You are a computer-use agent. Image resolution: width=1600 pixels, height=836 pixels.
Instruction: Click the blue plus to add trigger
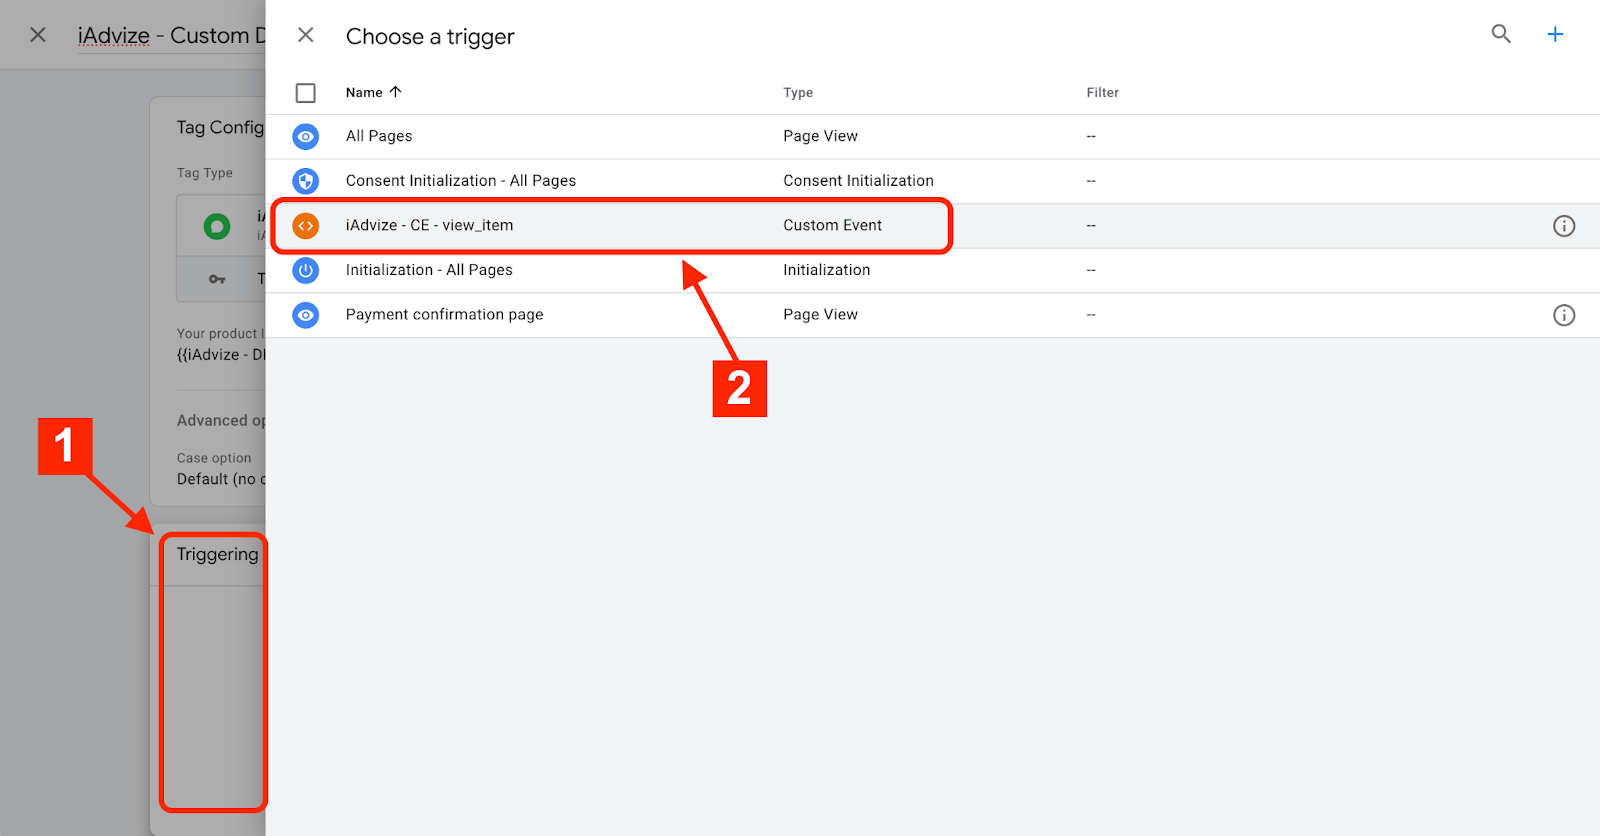tap(1555, 34)
